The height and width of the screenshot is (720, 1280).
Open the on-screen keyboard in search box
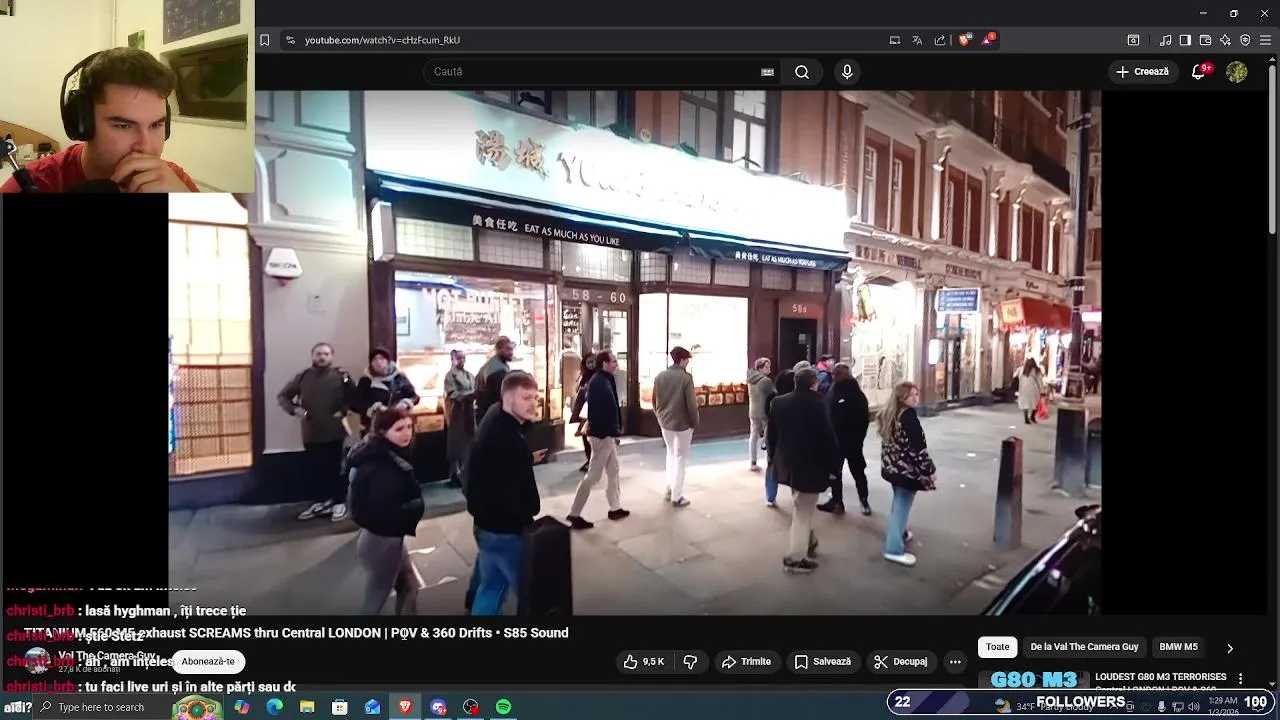(767, 72)
